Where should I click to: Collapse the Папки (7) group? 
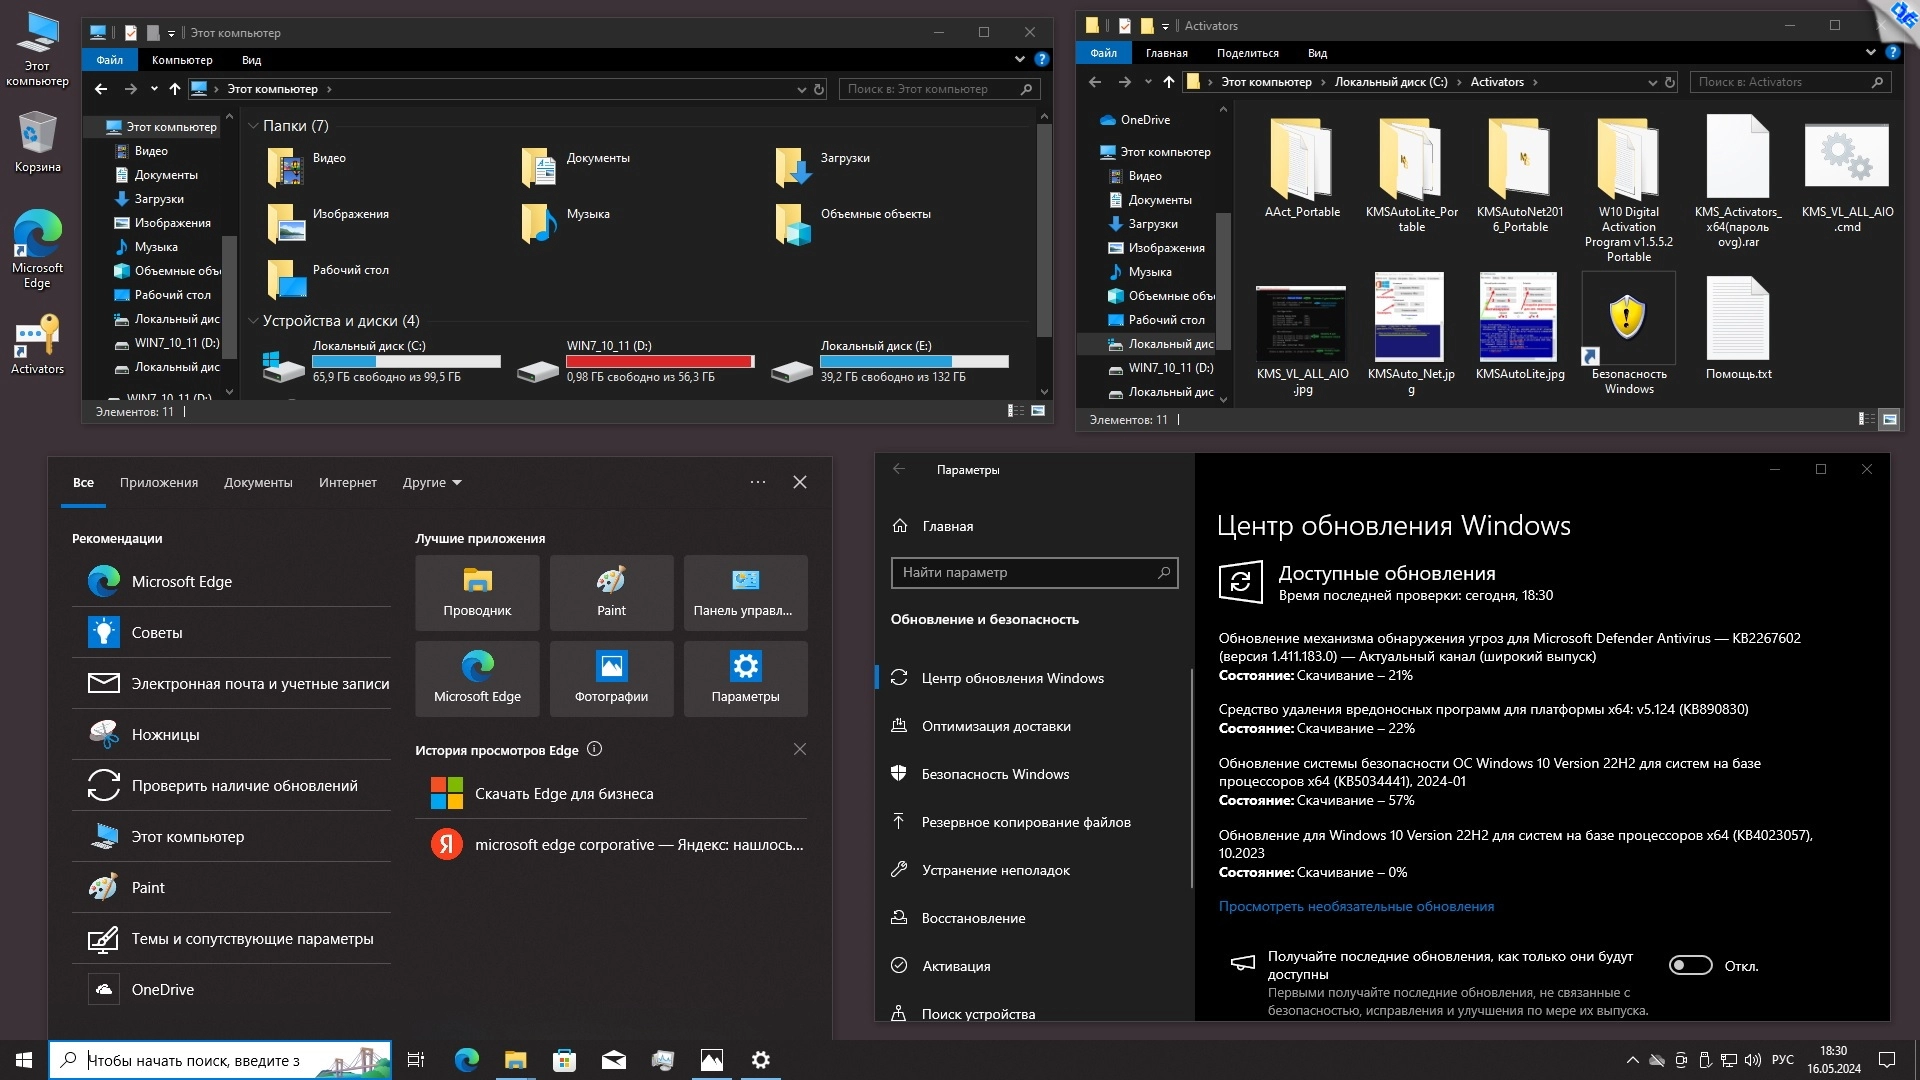click(253, 126)
